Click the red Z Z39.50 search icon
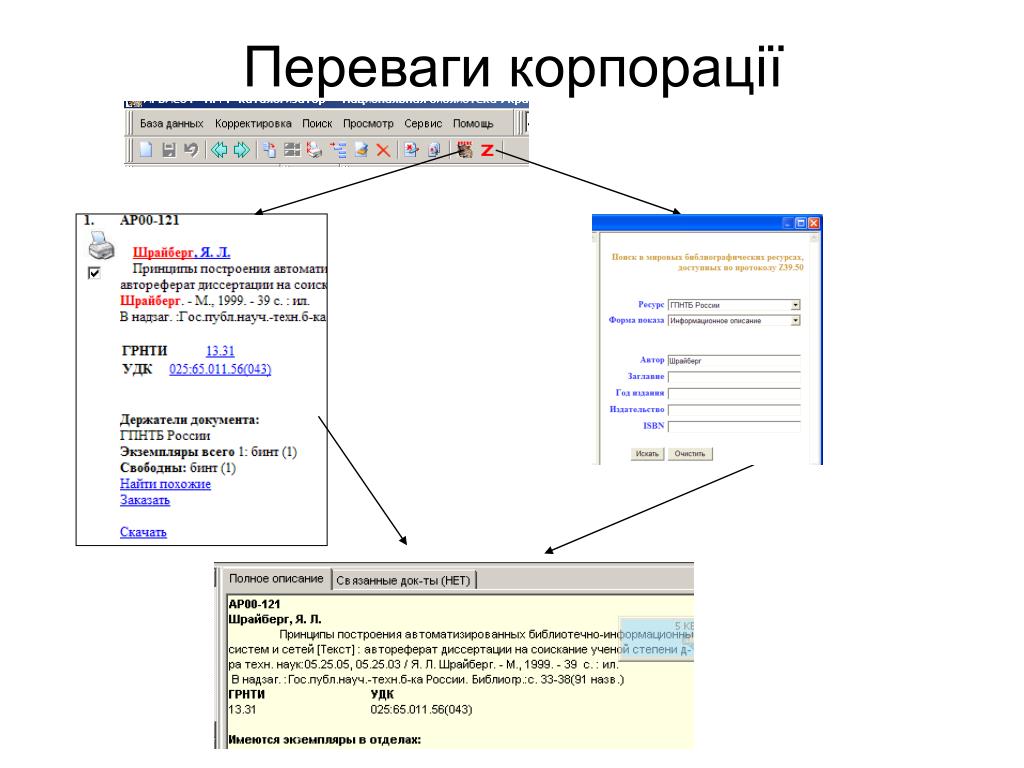 pos(487,150)
